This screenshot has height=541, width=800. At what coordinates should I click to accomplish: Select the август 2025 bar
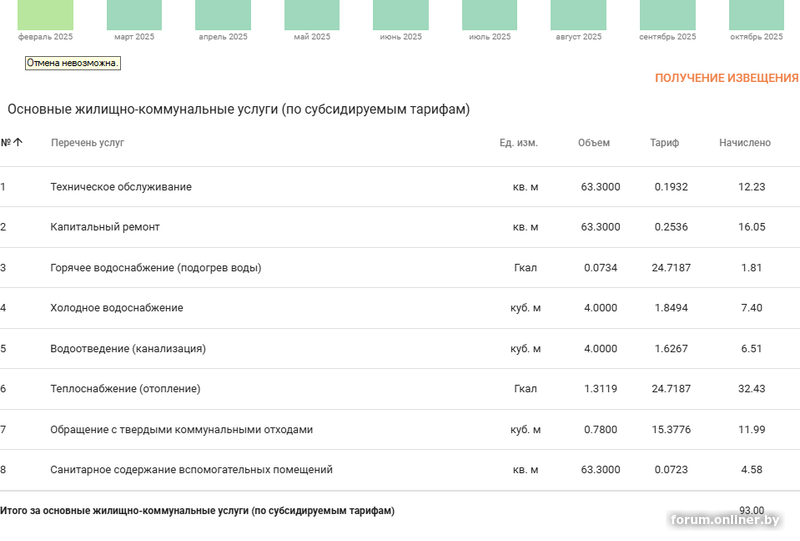coord(578,15)
